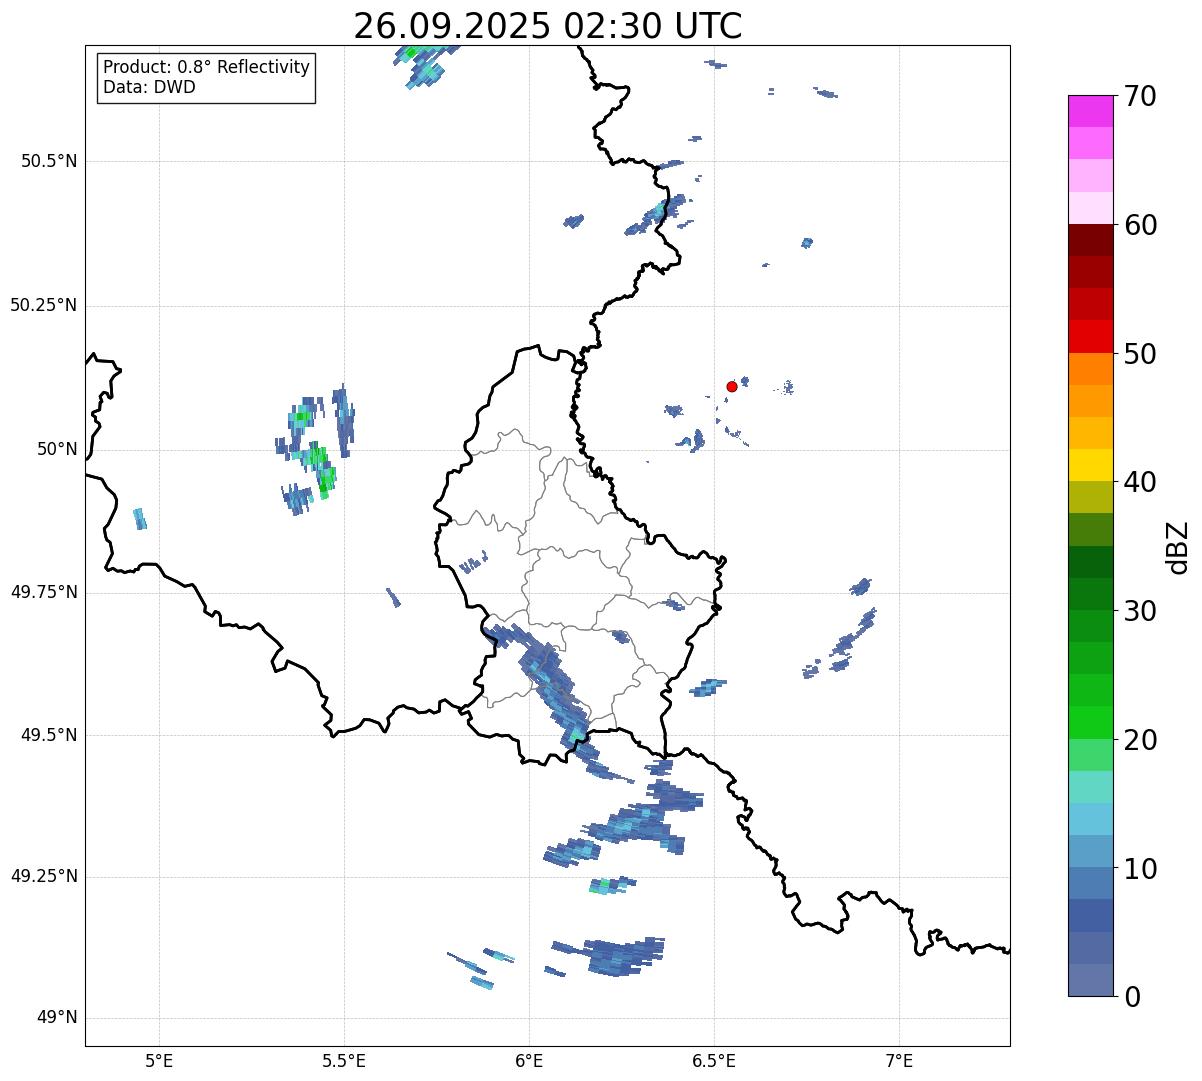Click the 49°N latitude label
The image size is (1202, 1081).
[x=56, y=1018]
